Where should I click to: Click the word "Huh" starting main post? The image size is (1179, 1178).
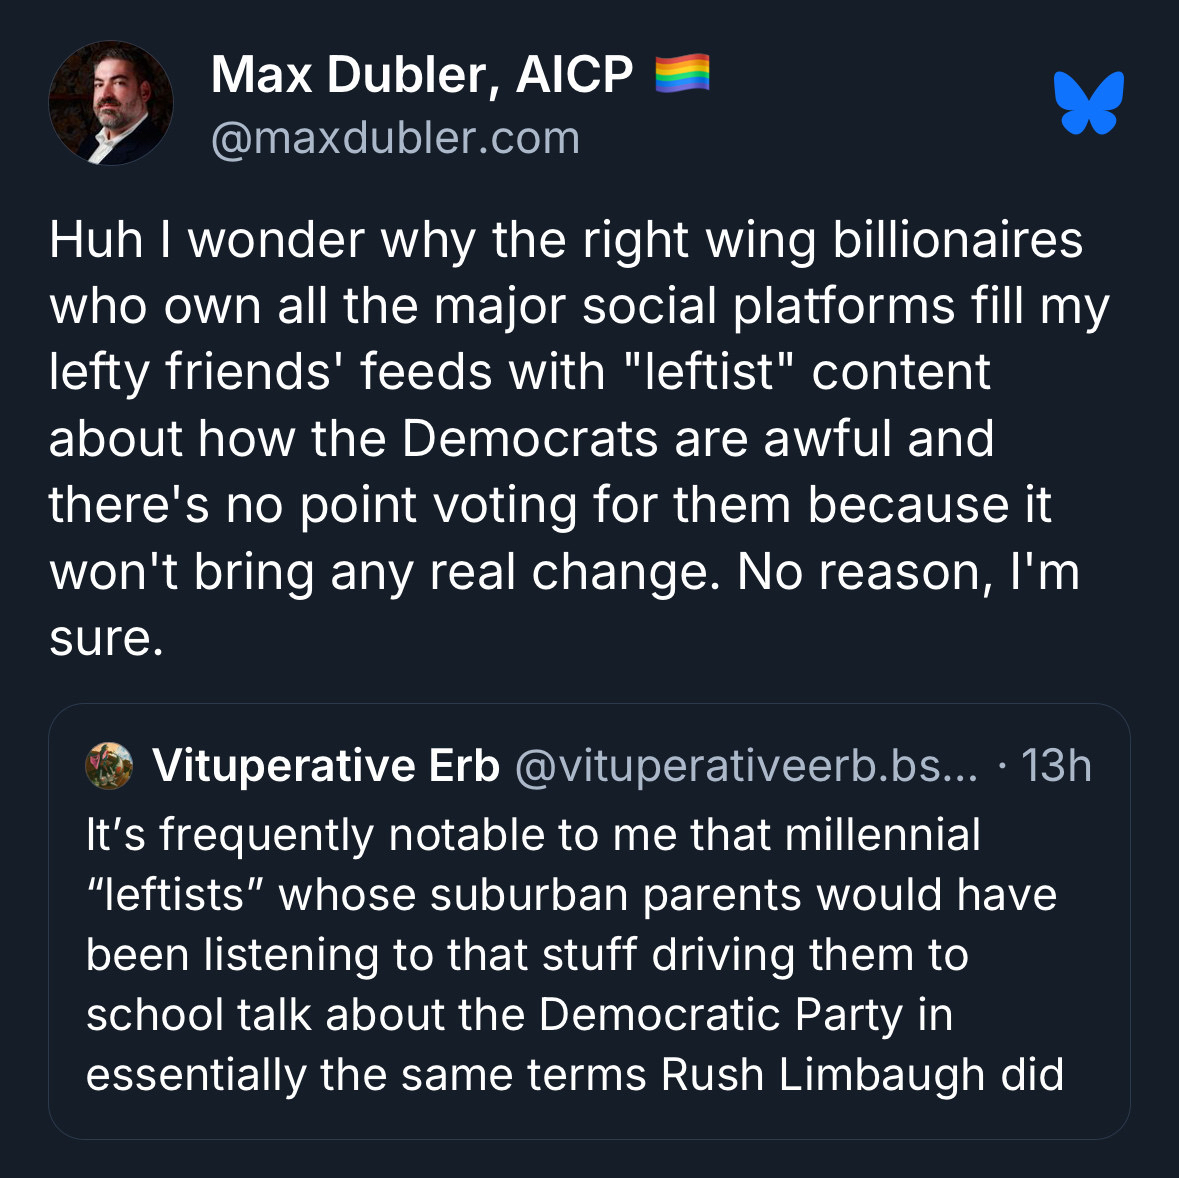click(97, 241)
